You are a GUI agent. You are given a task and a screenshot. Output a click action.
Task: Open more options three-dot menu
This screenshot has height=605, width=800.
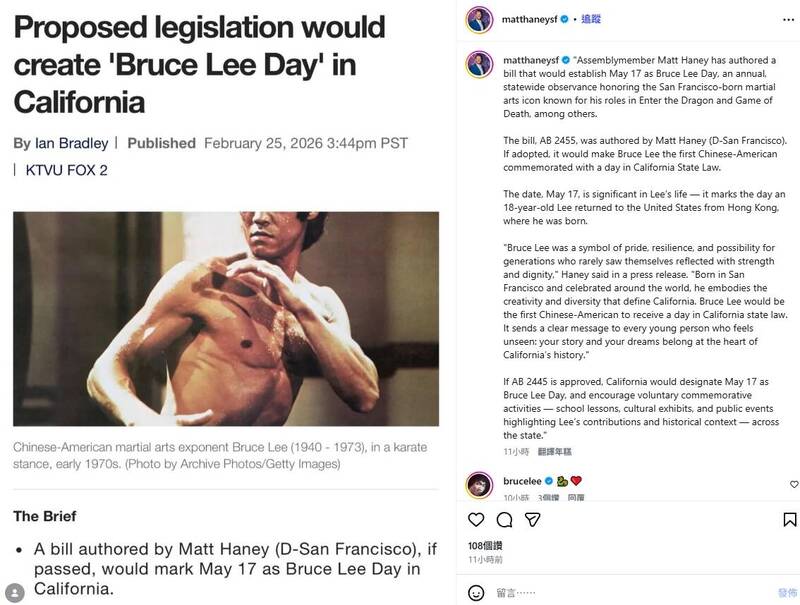[786, 19]
